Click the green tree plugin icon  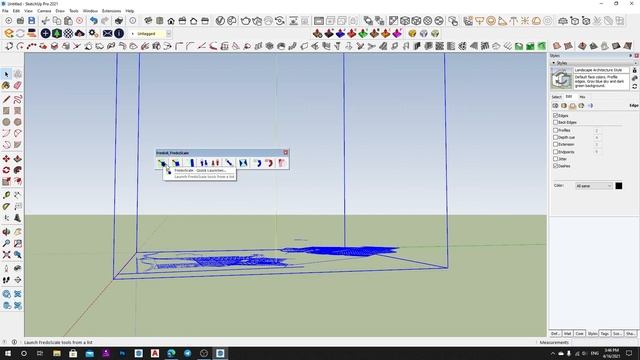point(57,33)
